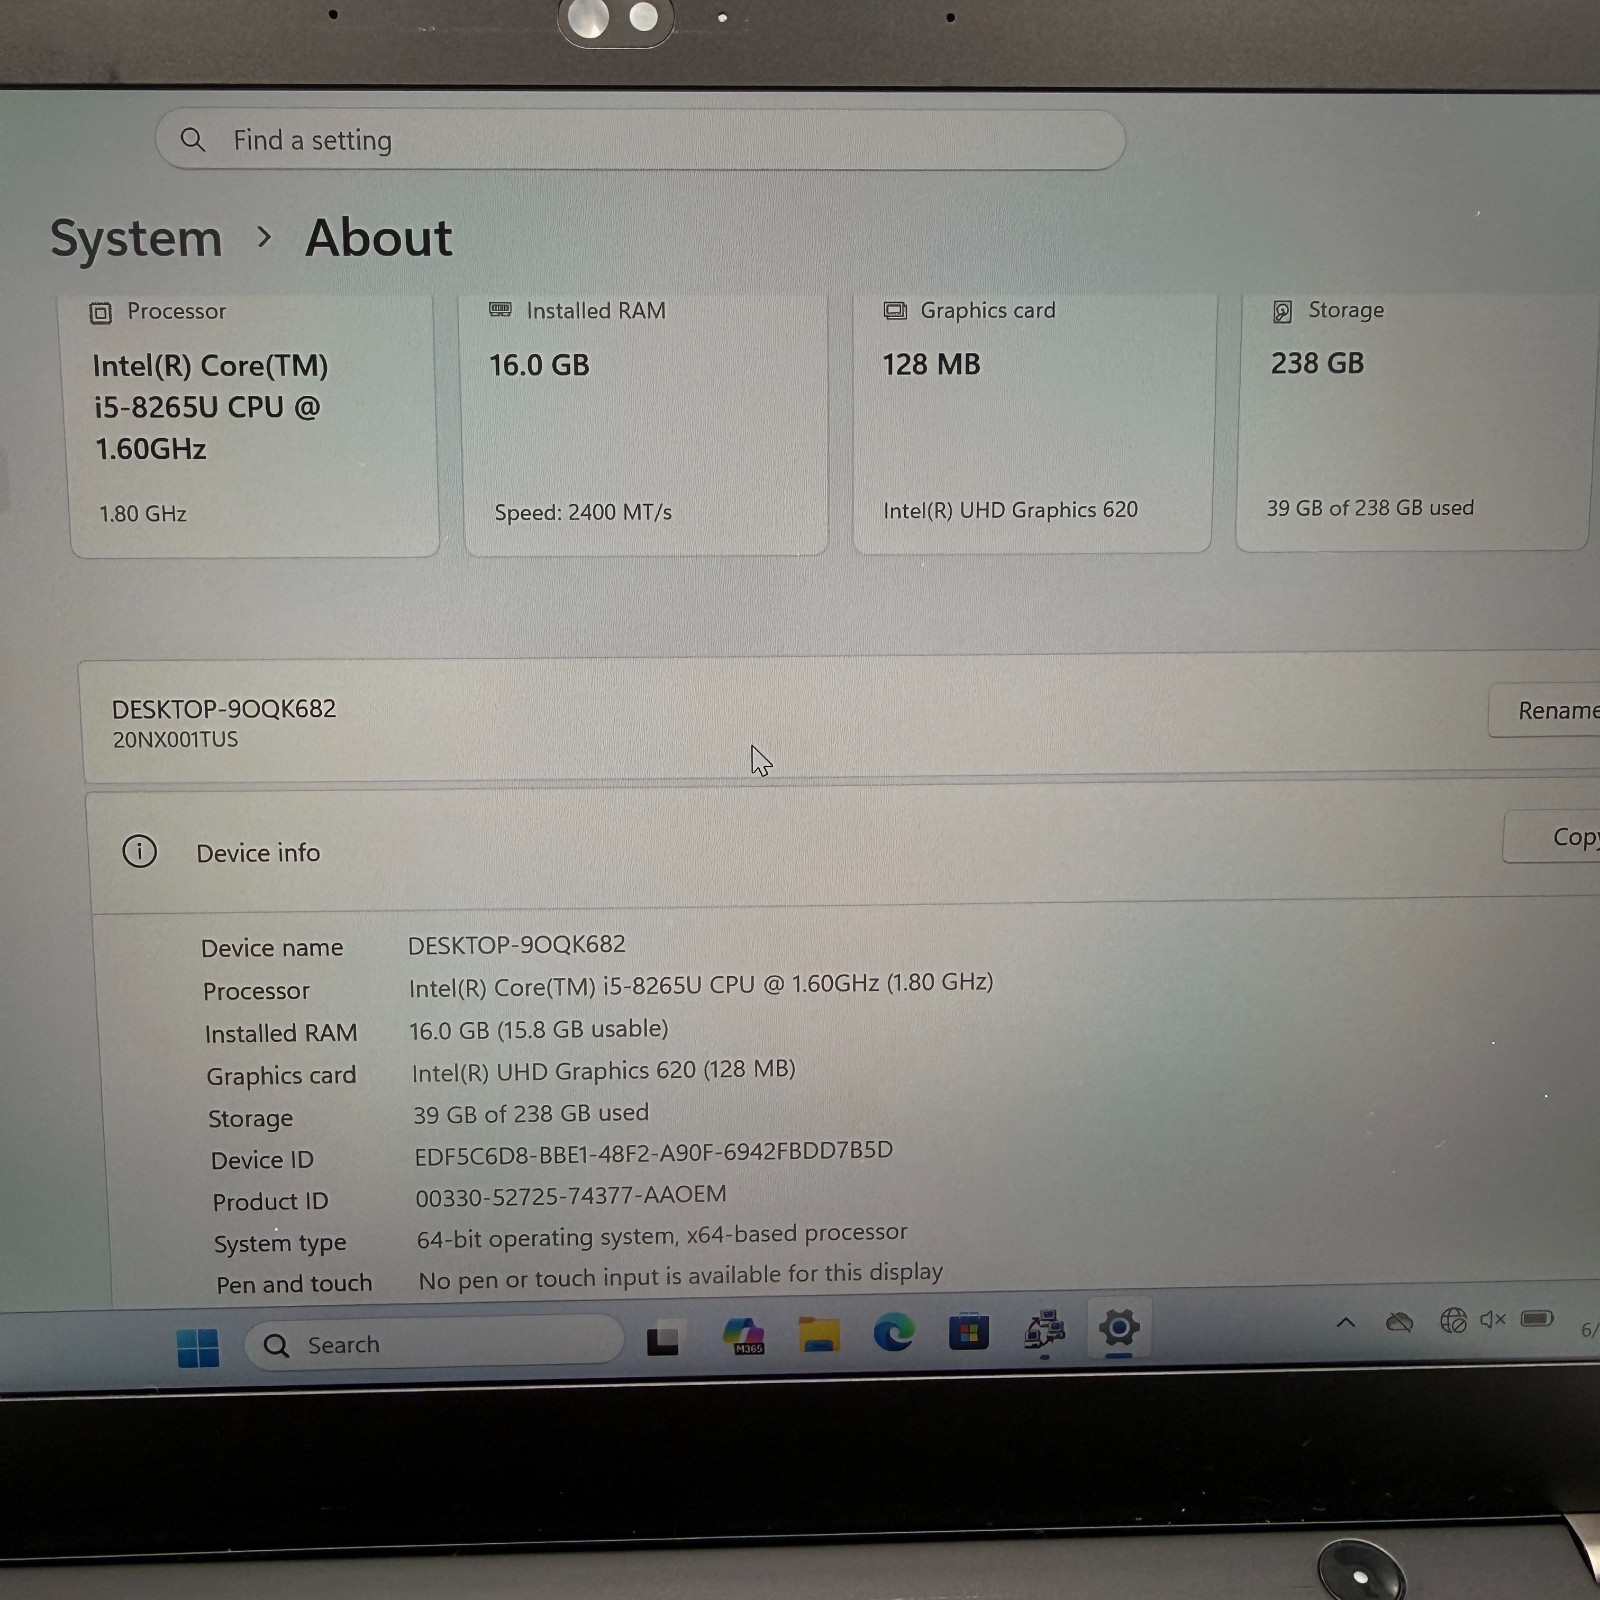The height and width of the screenshot is (1600, 1600).
Task: Click the Find a setting search box
Action: click(x=640, y=140)
